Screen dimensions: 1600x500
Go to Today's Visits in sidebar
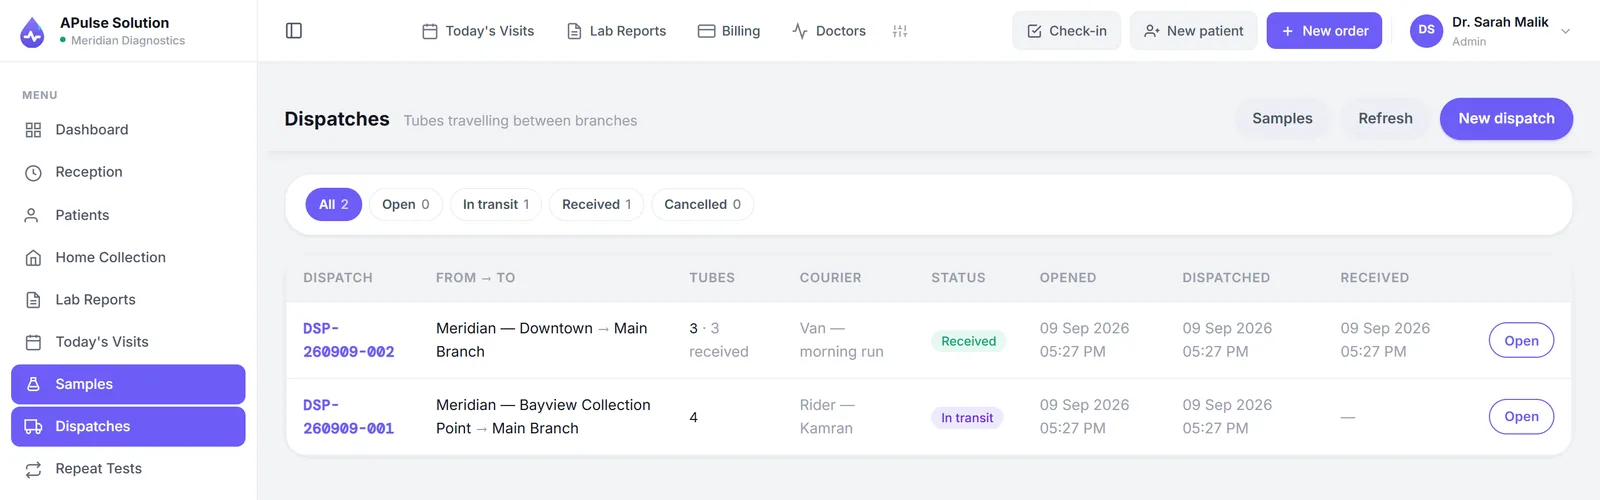click(x=128, y=342)
